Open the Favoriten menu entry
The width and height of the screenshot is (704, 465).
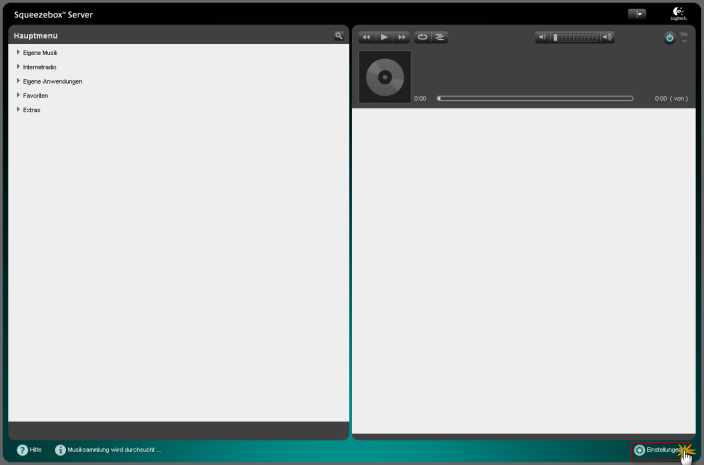[35, 95]
